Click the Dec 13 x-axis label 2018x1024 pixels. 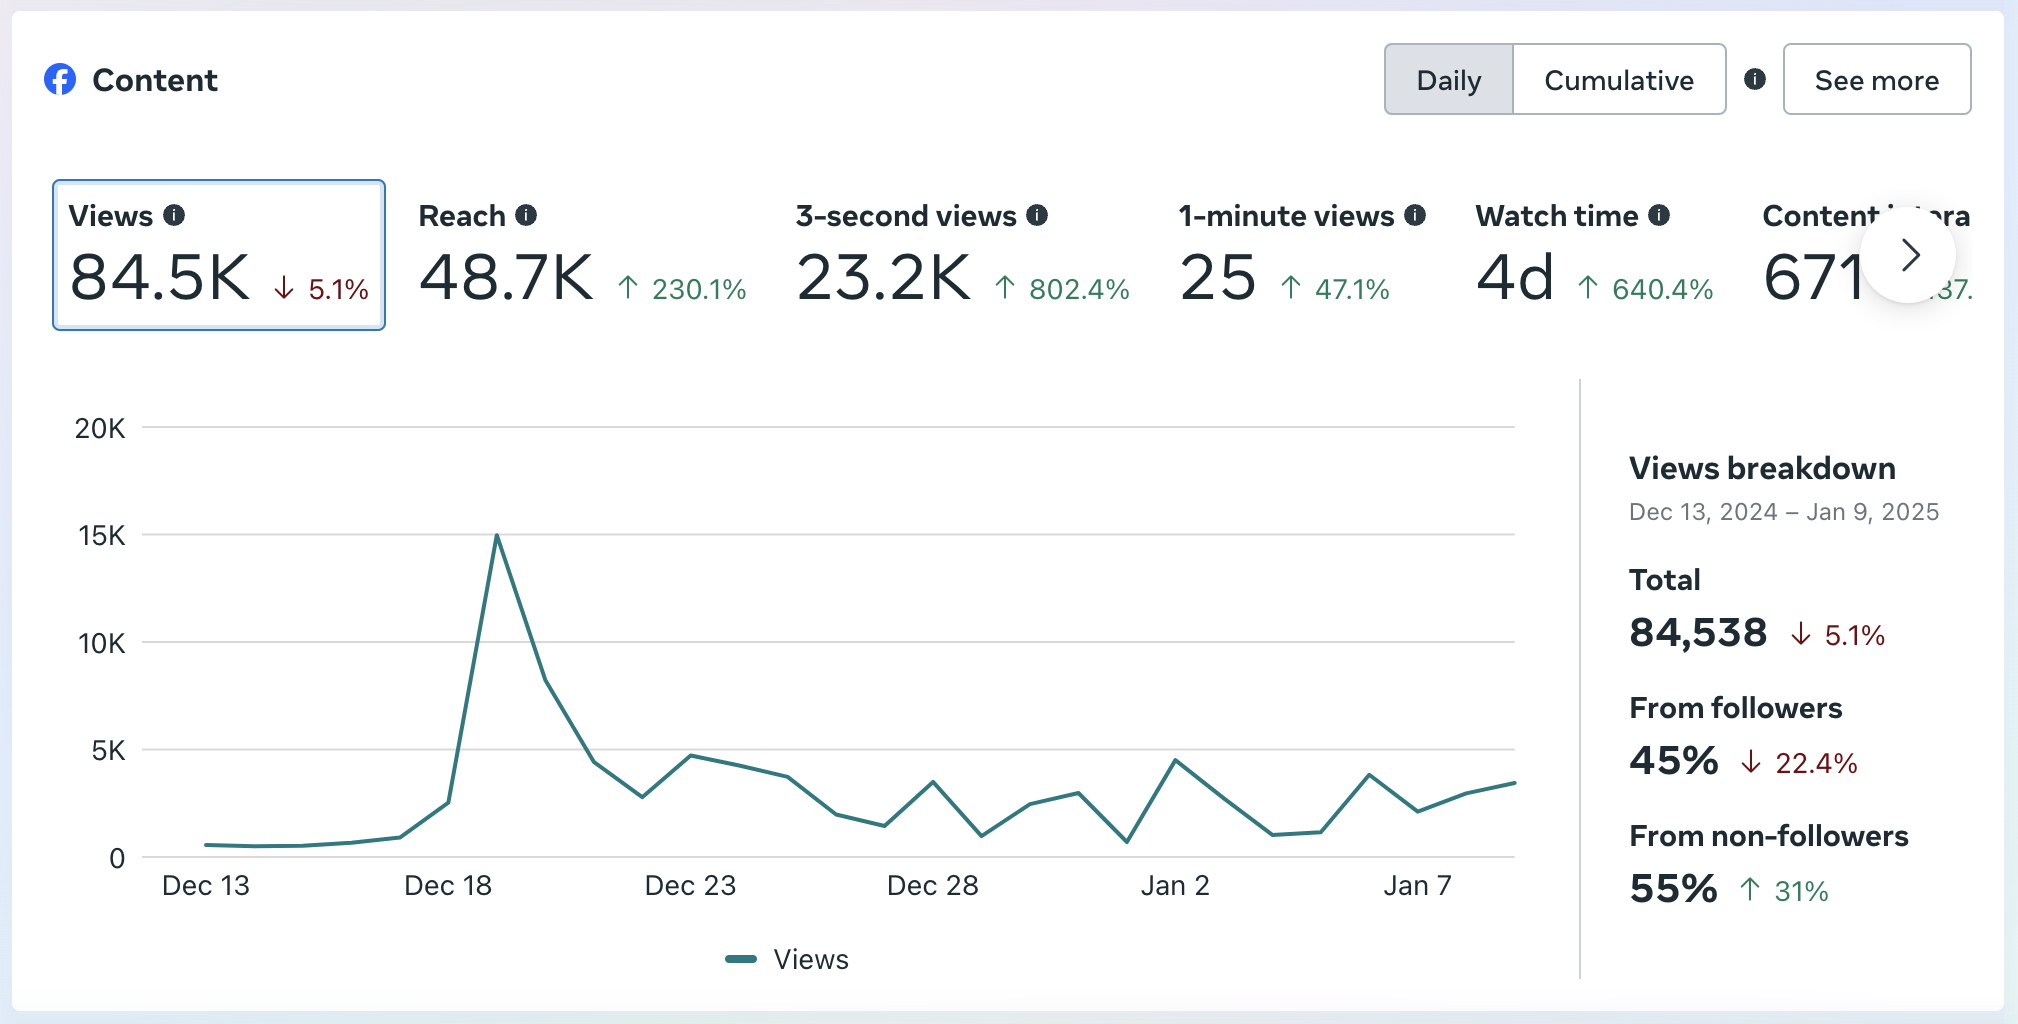click(206, 886)
